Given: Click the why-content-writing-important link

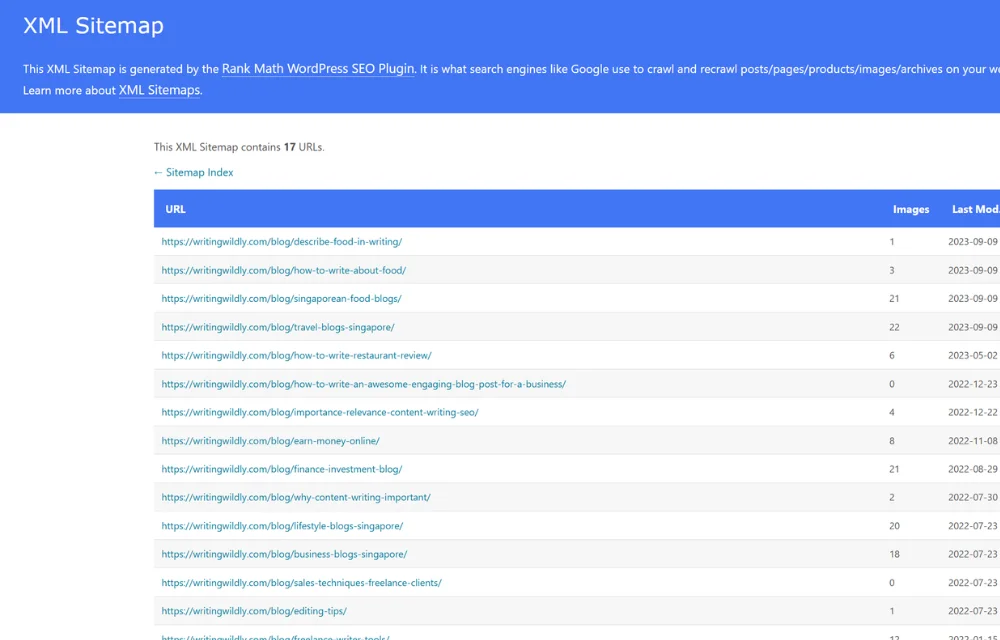Looking at the screenshot, I should coord(294,497).
